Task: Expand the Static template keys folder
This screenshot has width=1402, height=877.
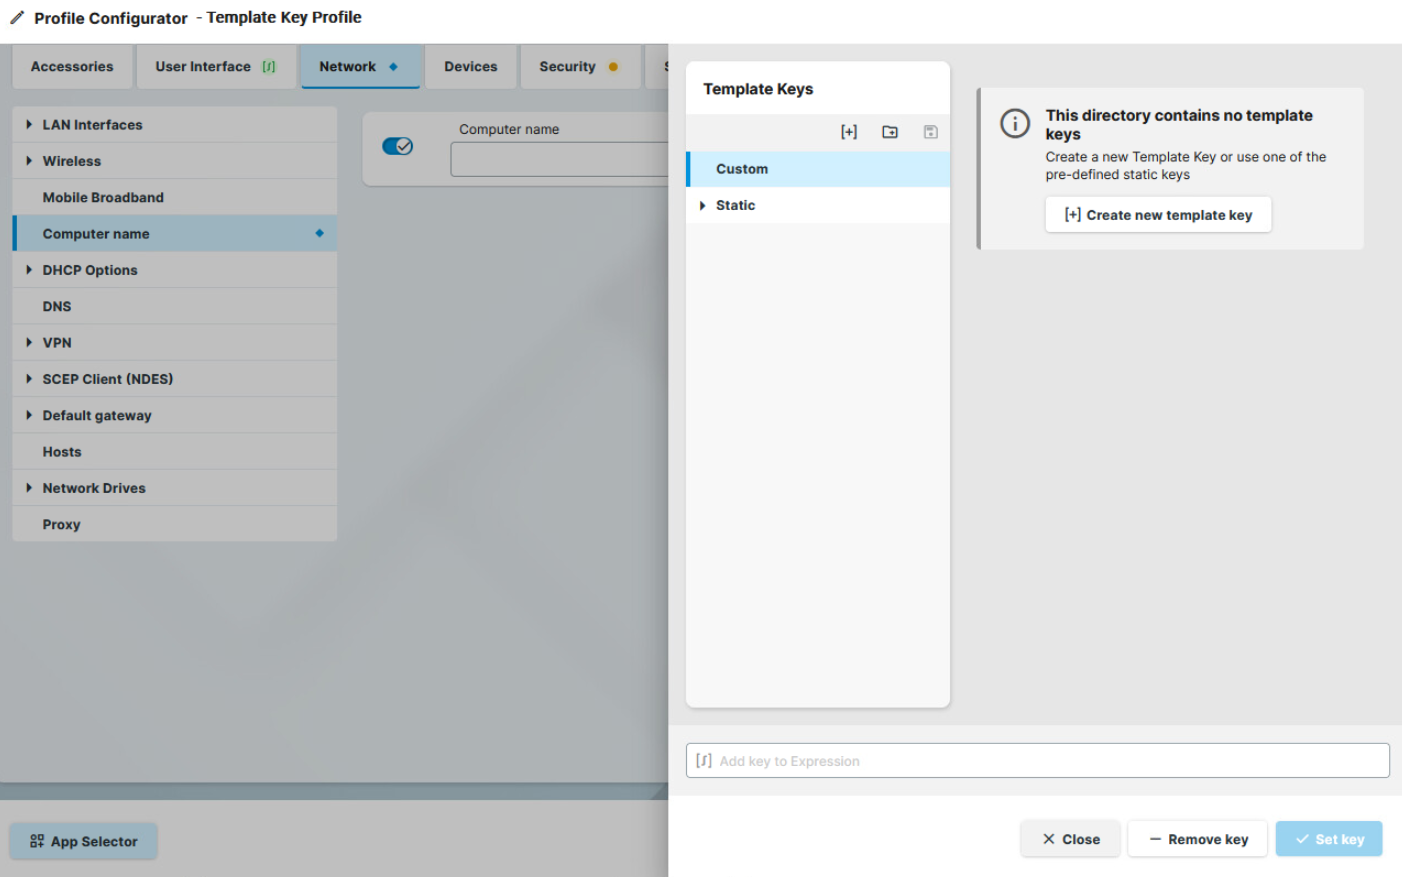Action: pyautogui.click(x=703, y=206)
